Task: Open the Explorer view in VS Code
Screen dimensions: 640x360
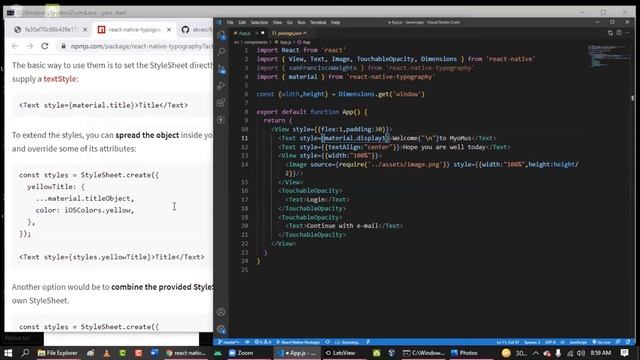Action: coord(221,35)
